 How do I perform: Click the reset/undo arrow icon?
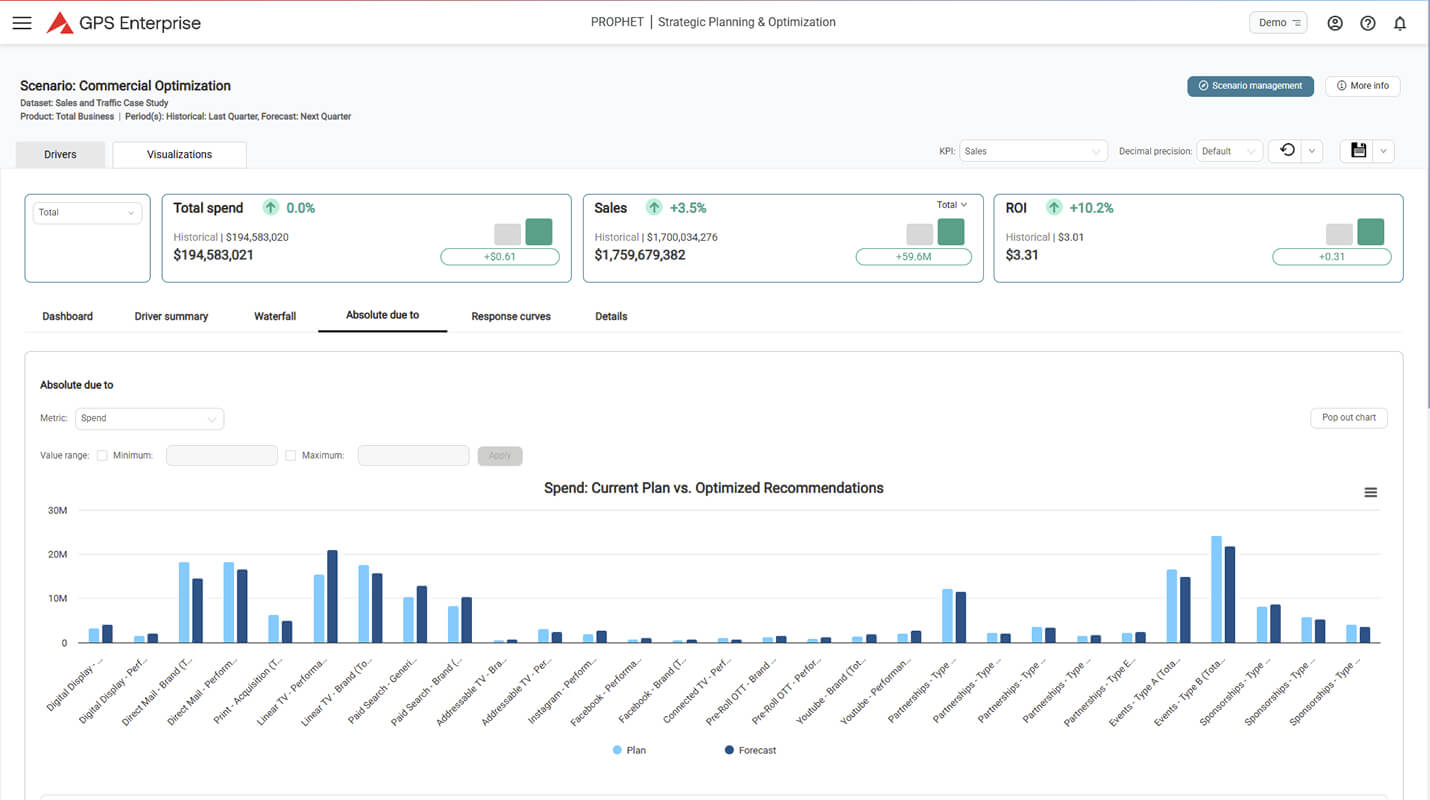click(1287, 151)
